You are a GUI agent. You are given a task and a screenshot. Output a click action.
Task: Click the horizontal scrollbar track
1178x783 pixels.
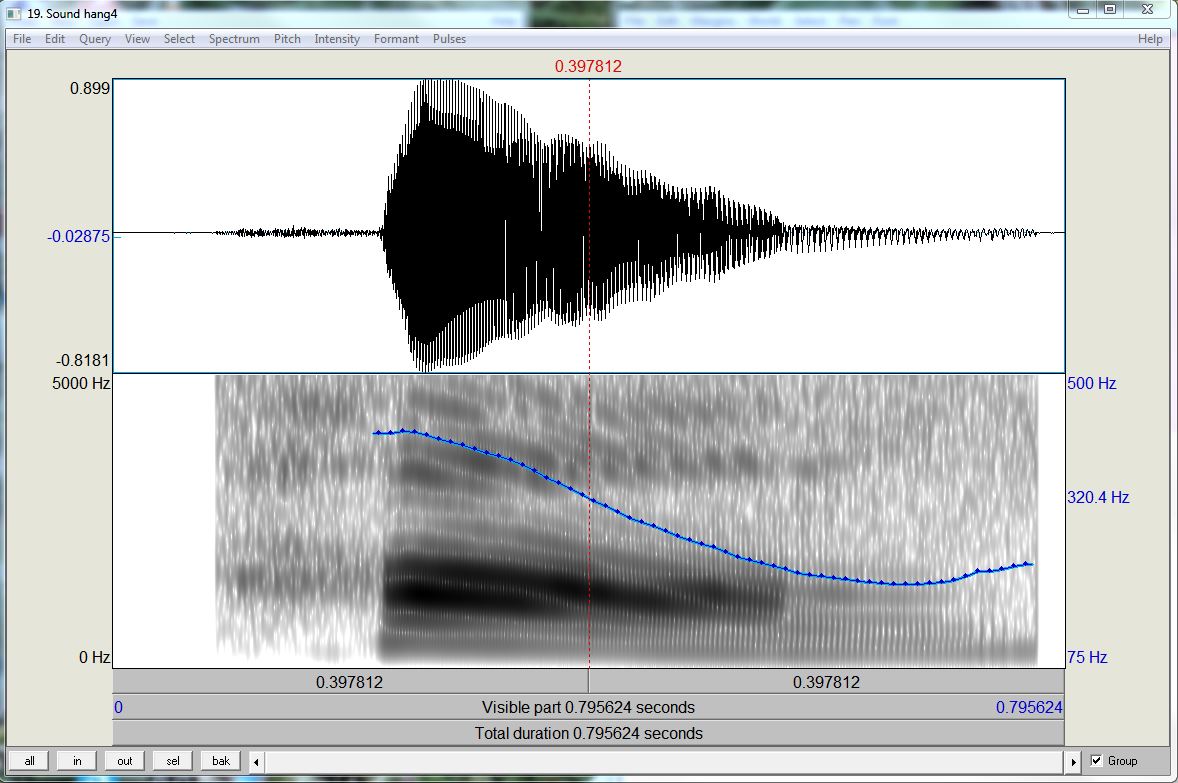point(665,762)
